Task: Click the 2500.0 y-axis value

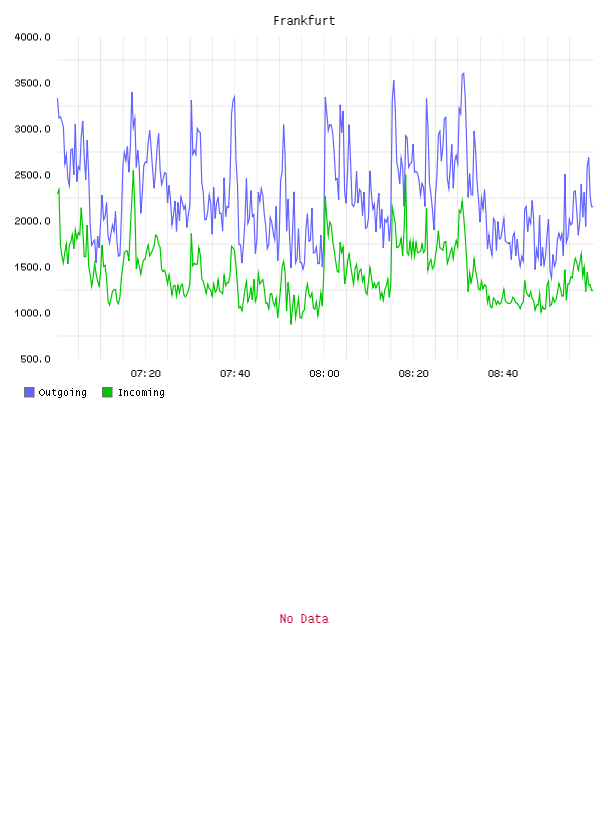Action: pyautogui.click(x=32, y=175)
